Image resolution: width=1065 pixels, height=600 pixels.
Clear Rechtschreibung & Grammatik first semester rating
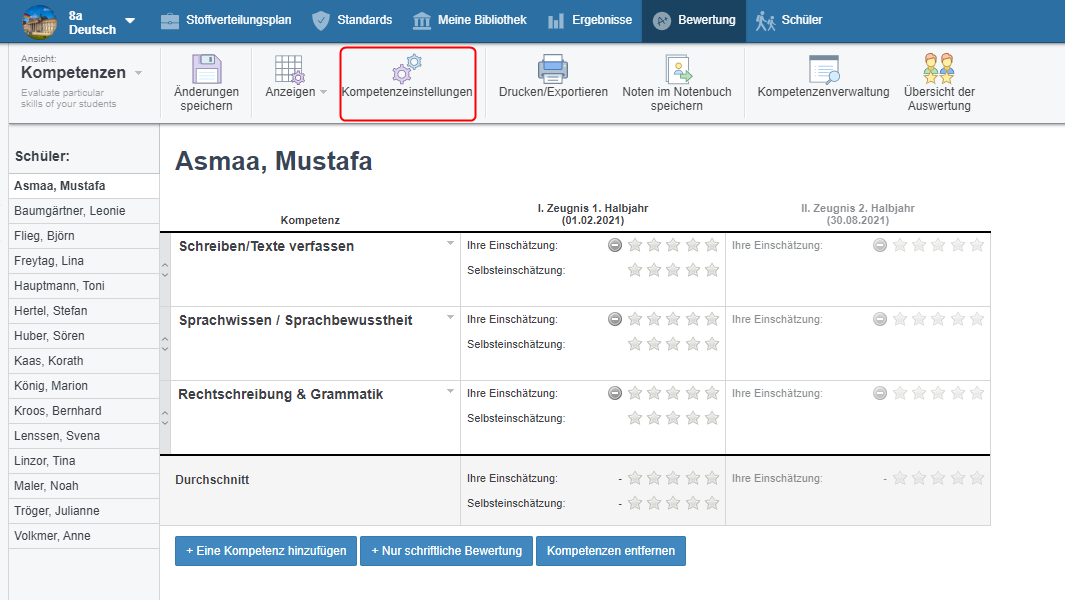(x=615, y=393)
